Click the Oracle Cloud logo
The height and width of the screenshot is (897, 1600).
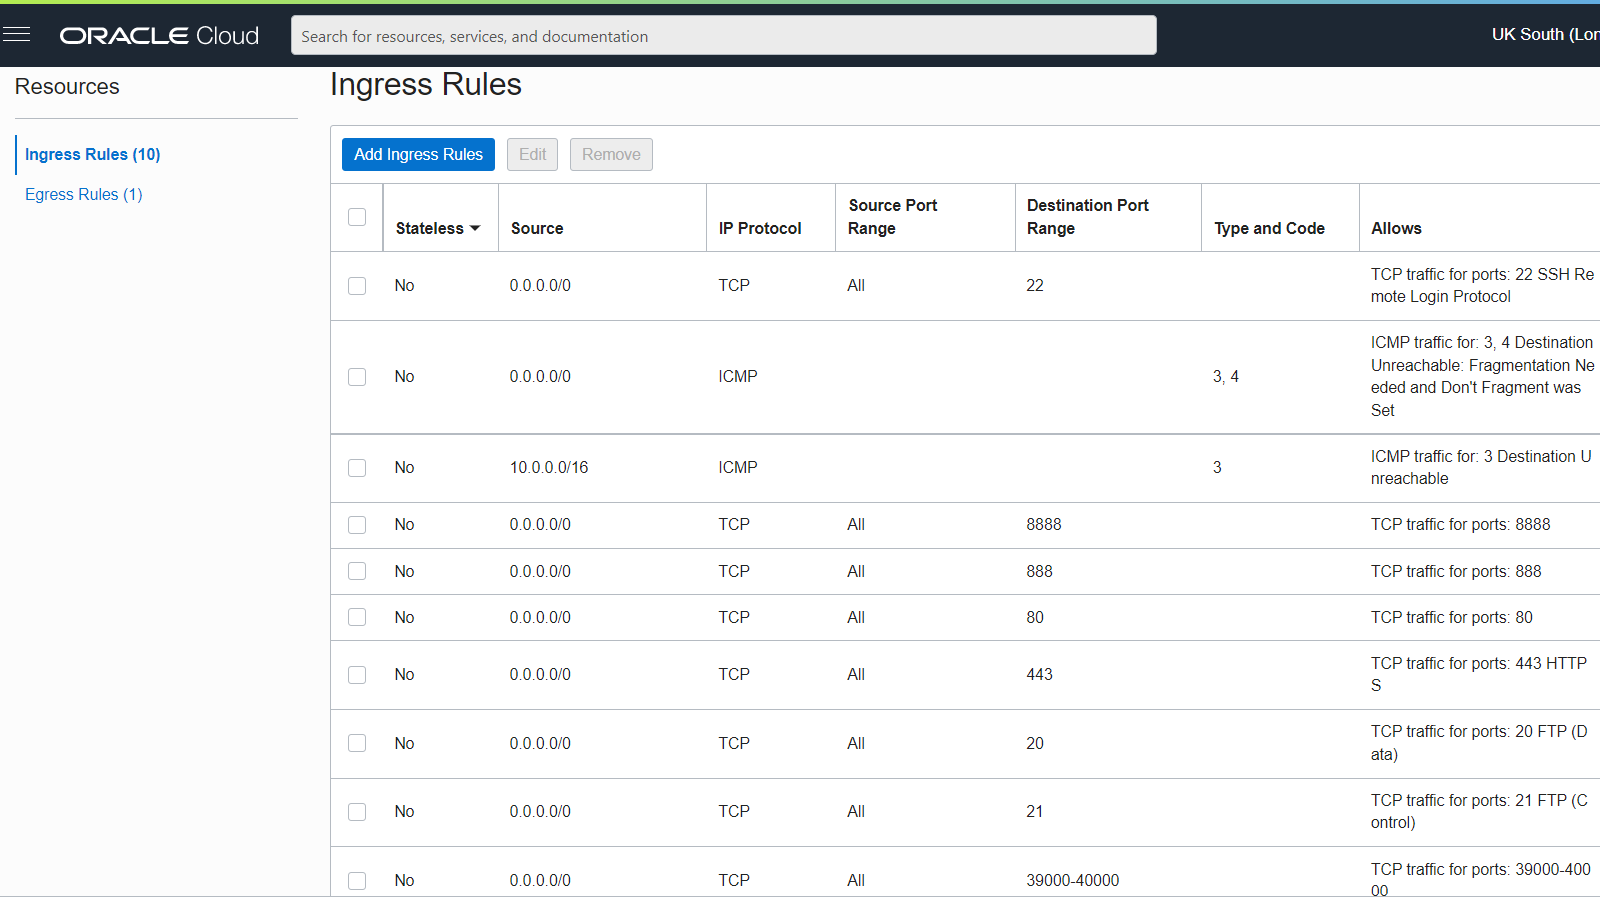click(159, 36)
